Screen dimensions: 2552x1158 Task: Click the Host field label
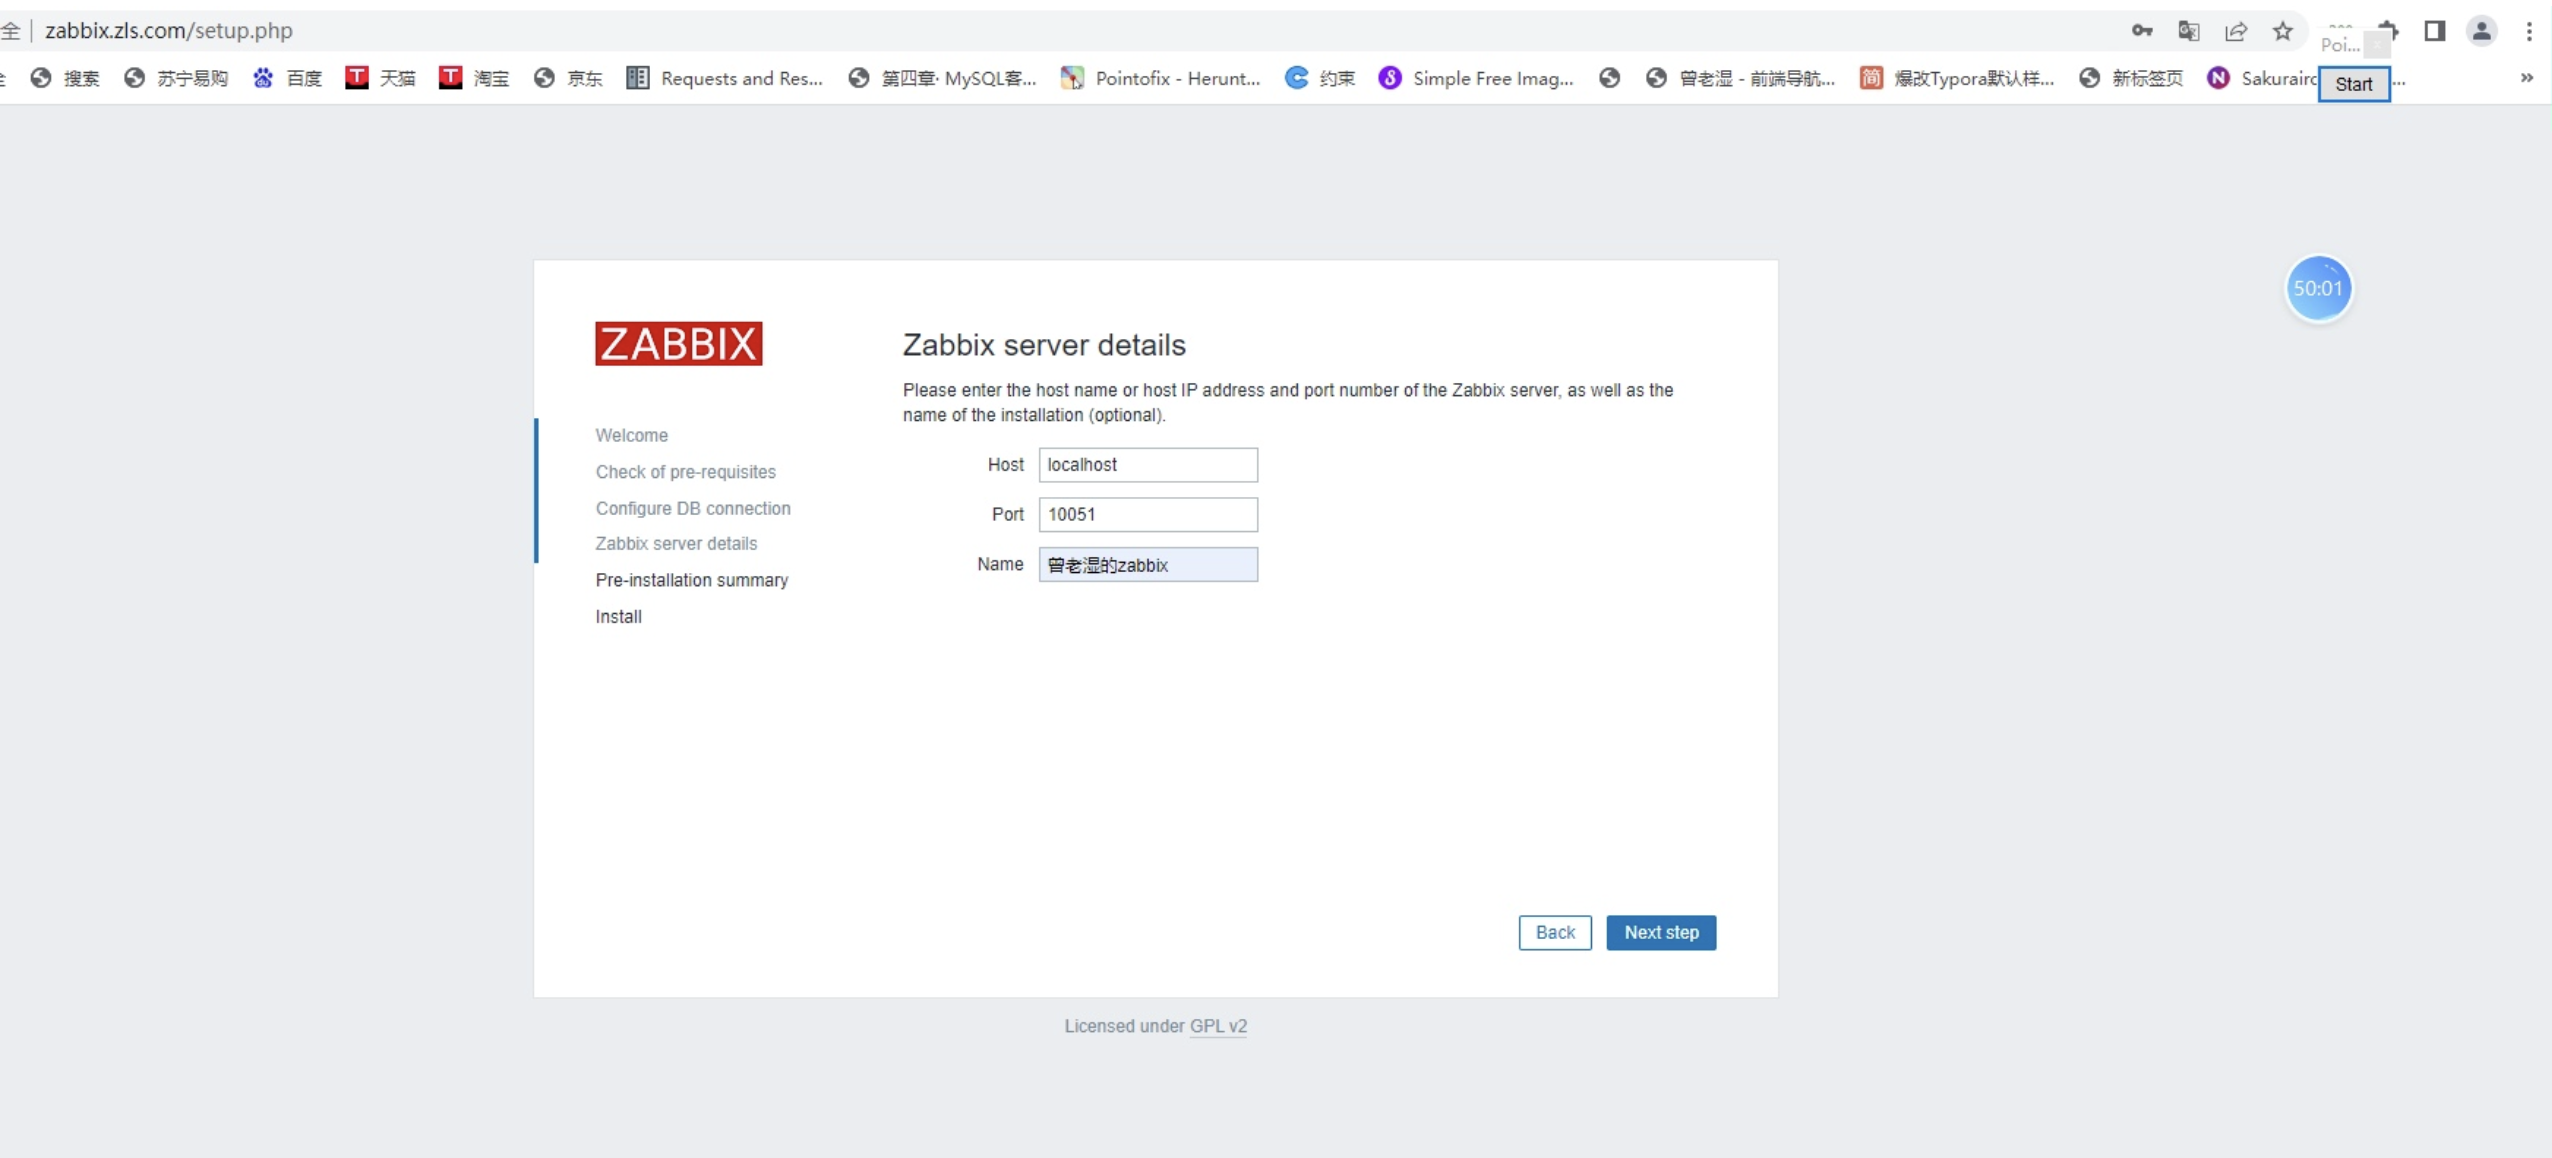click(1005, 465)
